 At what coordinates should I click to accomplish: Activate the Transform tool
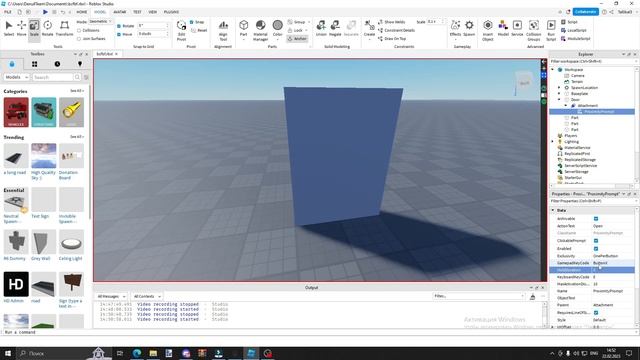[64, 28]
